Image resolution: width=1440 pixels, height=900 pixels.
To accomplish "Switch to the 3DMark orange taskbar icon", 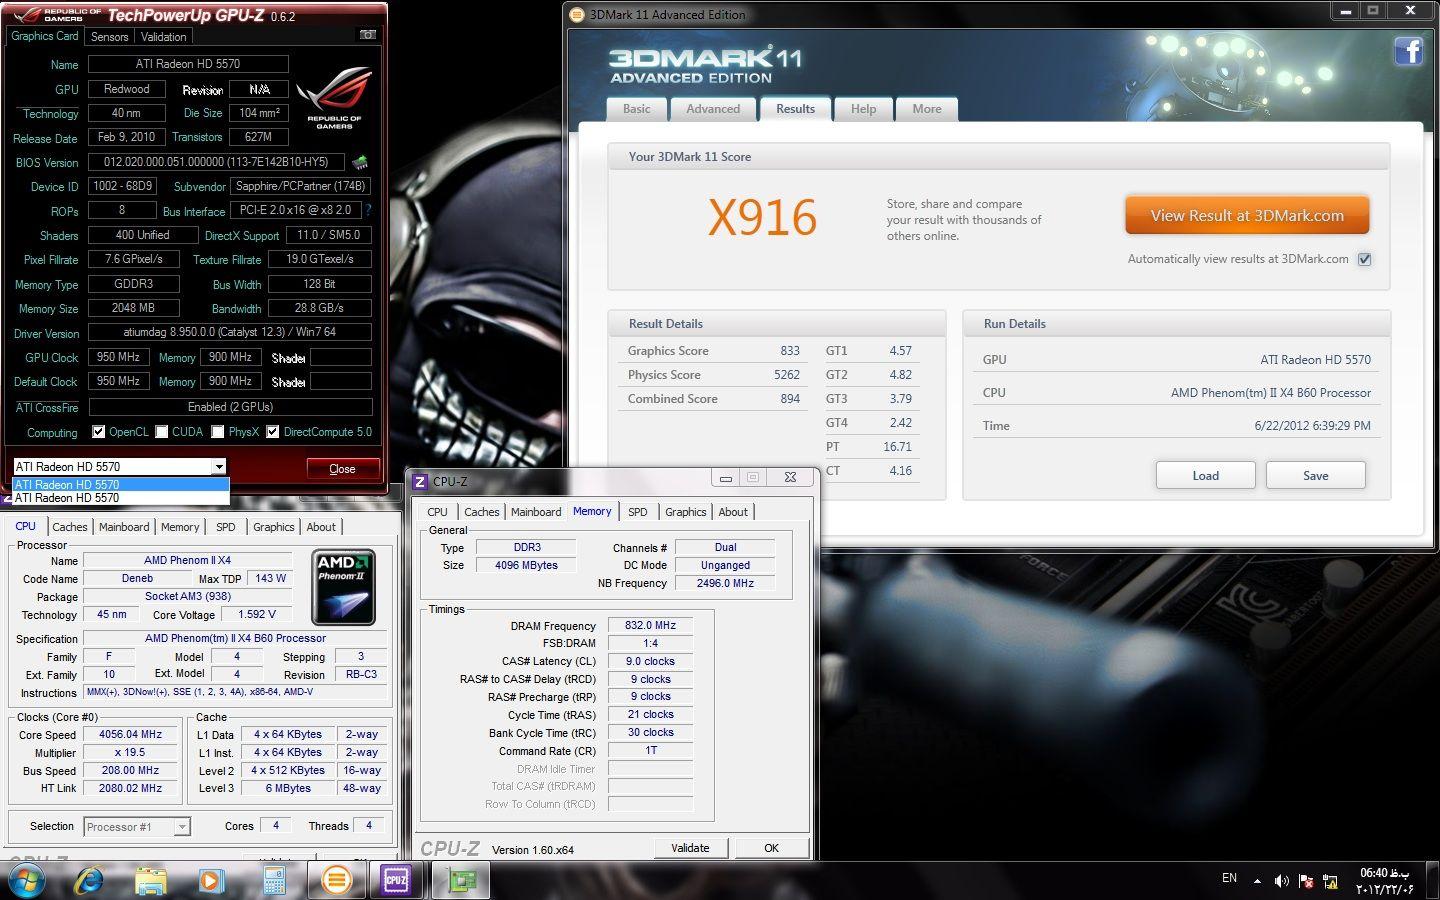I will click(x=337, y=881).
